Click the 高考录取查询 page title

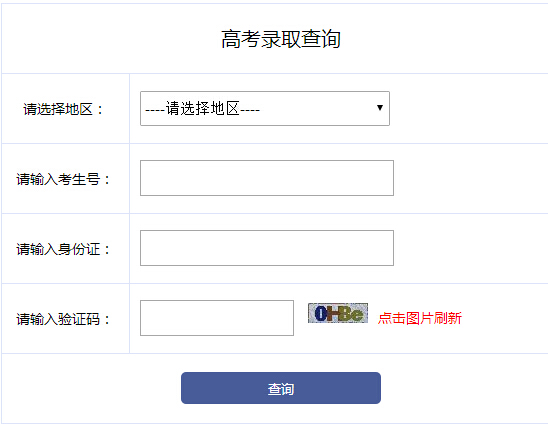[281, 39]
